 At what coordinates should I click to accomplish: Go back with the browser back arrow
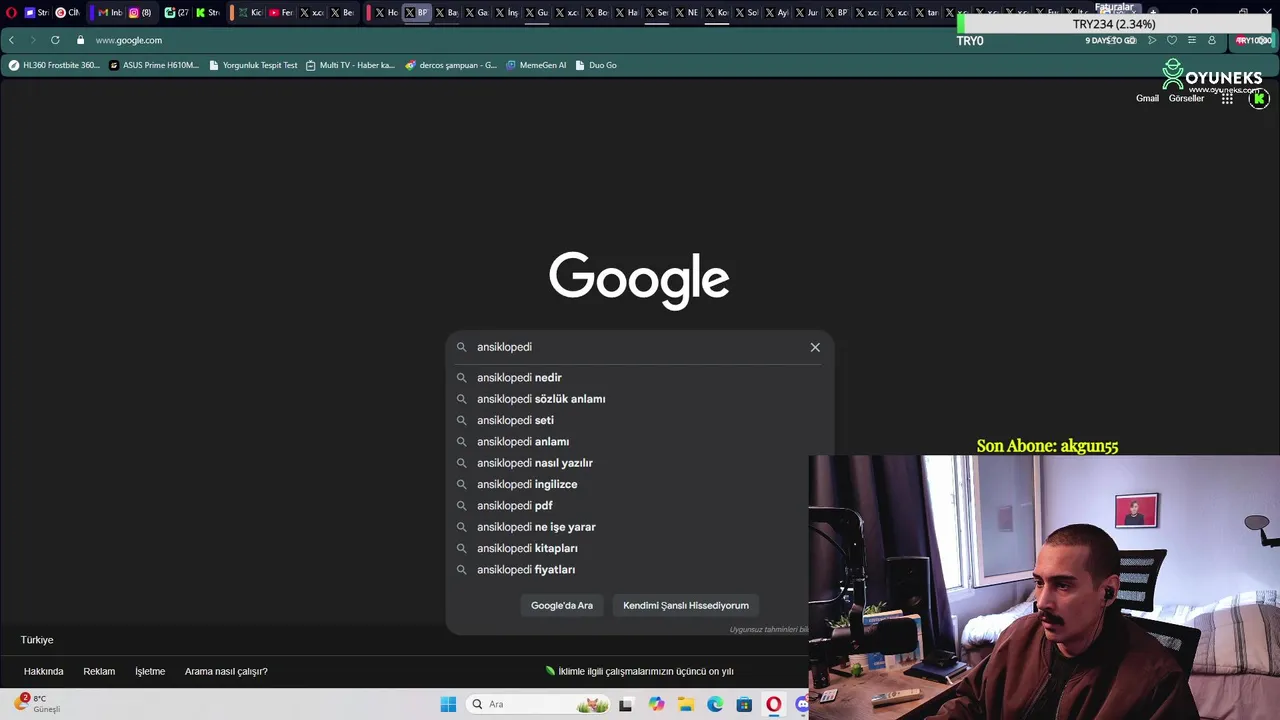pyautogui.click(x=11, y=40)
